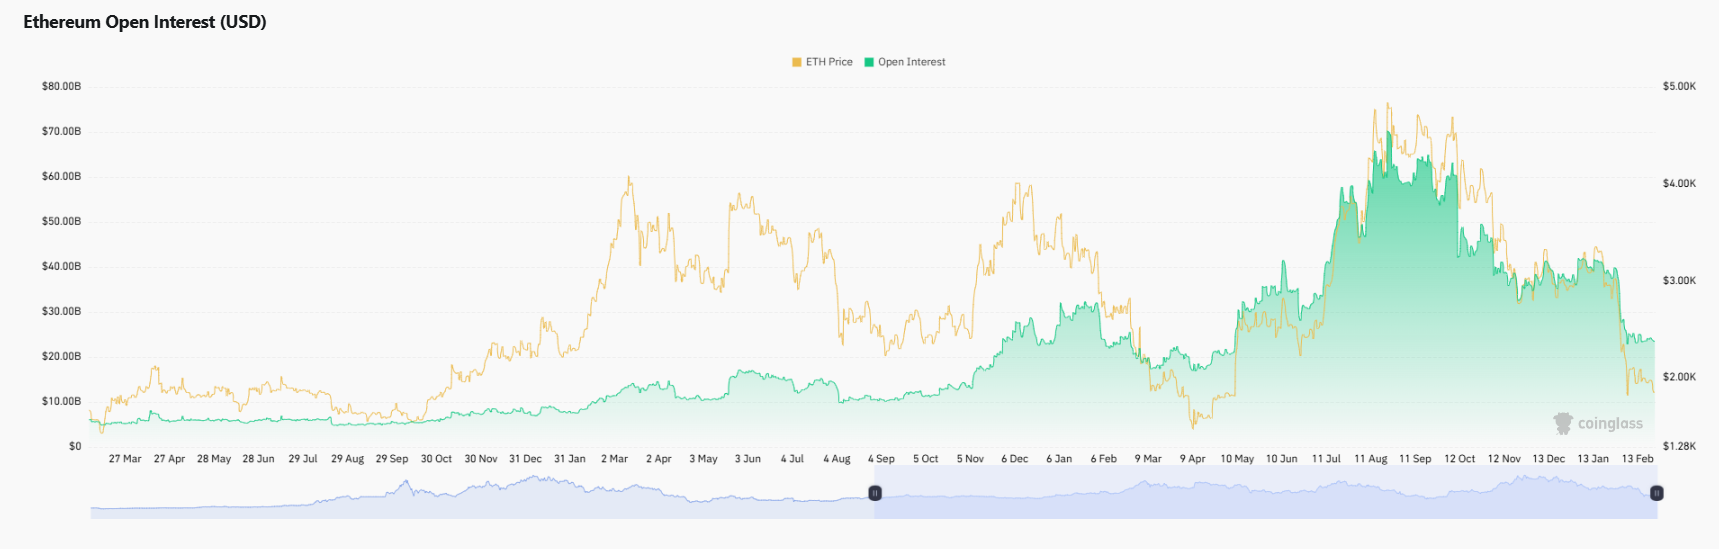Image resolution: width=1719 pixels, height=549 pixels.
Task: Click the green Open Interest legend swatch
Action: point(869,62)
